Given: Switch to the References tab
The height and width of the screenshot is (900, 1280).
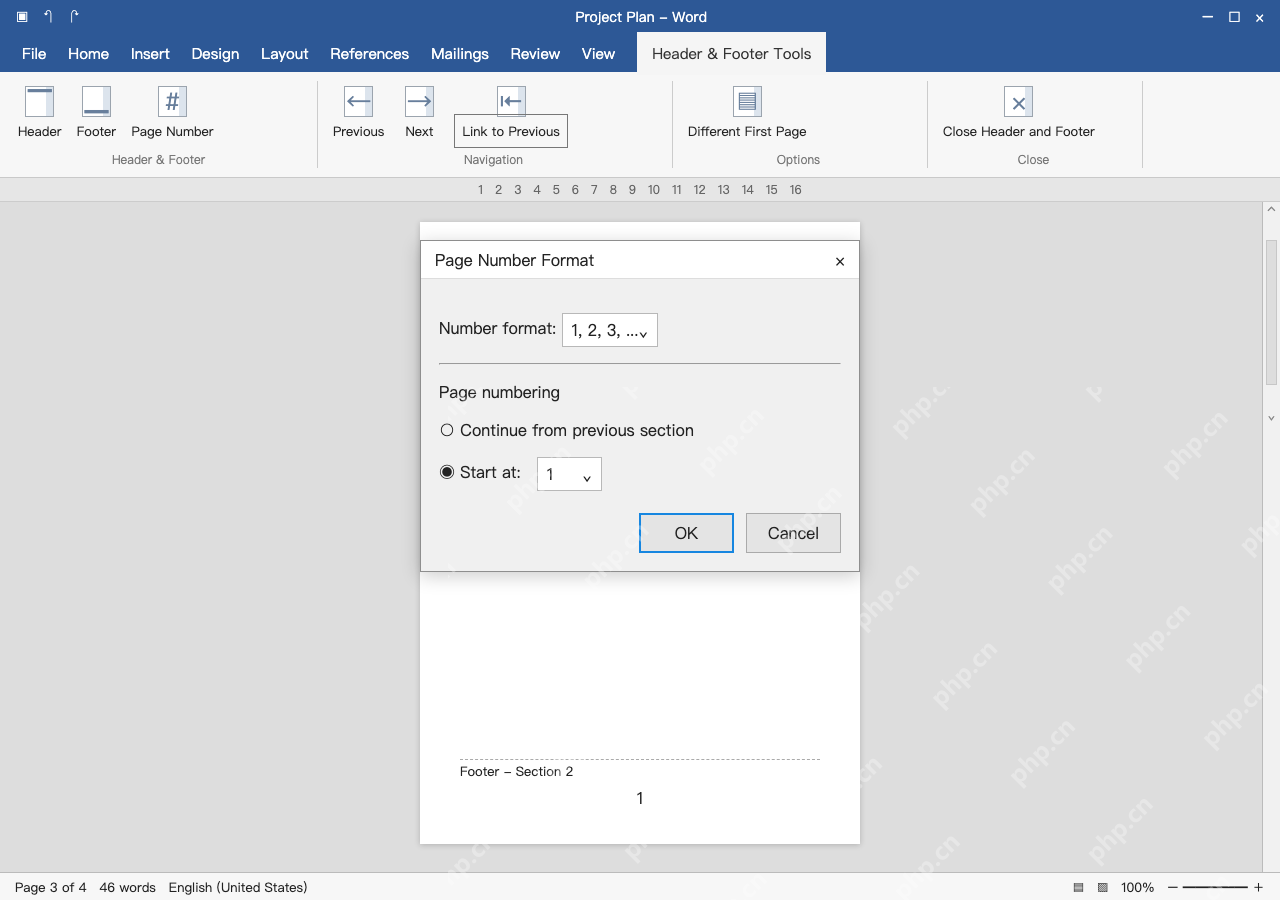Looking at the screenshot, I should (x=369, y=54).
